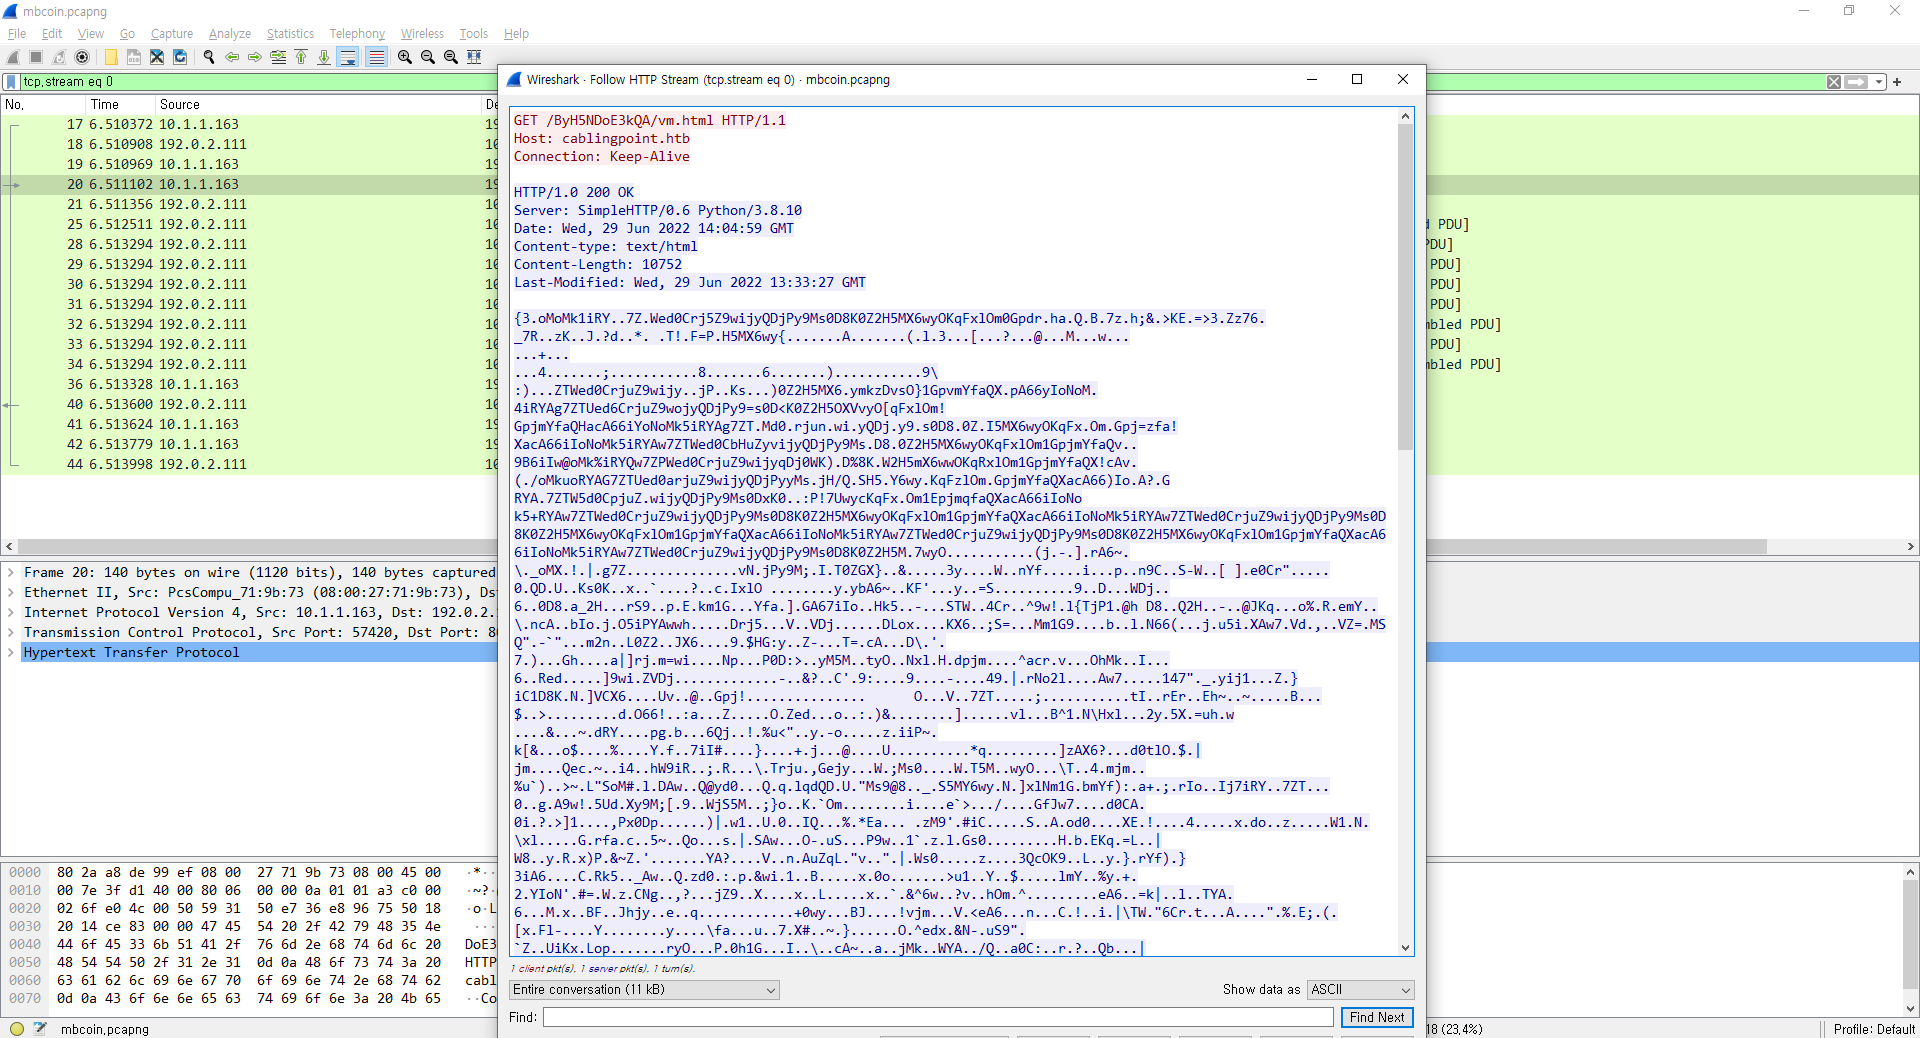The height and width of the screenshot is (1038, 1920).
Task: Open the Tools menu
Action: pyautogui.click(x=473, y=33)
